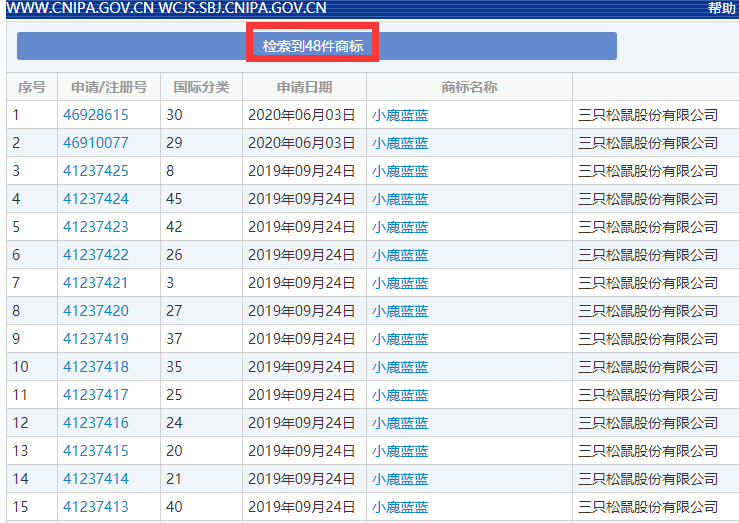Click the 申请/注册号 column header

pyautogui.click(x=109, y=87)
